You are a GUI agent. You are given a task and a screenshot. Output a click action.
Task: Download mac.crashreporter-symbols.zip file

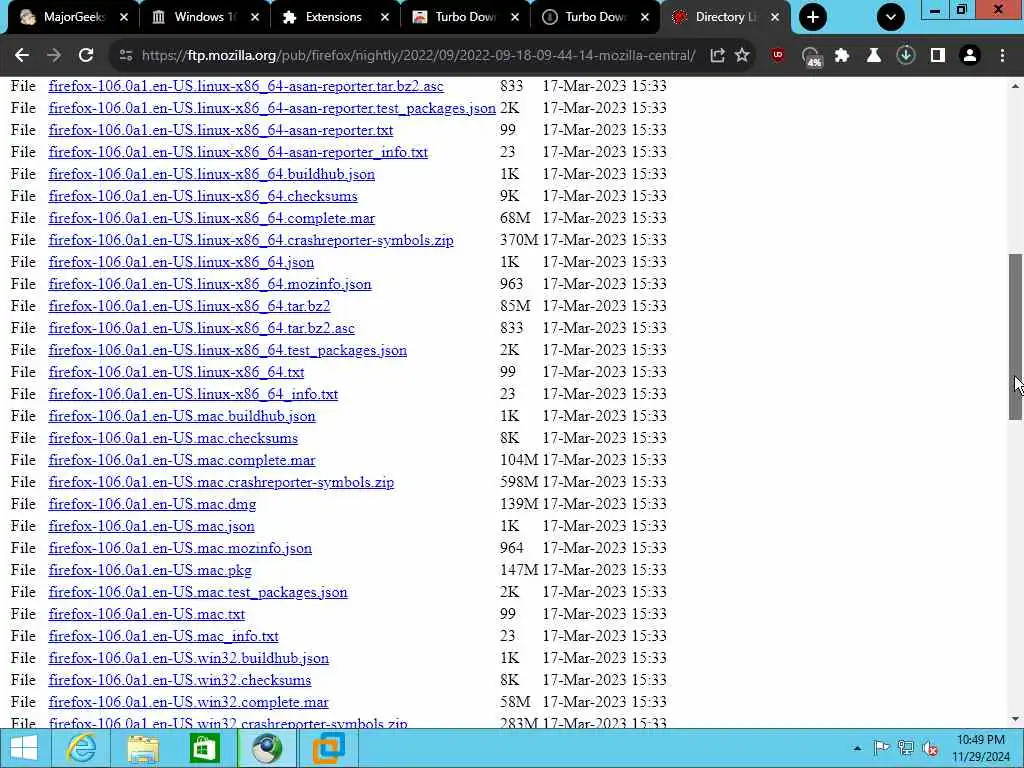click(221, 483)
